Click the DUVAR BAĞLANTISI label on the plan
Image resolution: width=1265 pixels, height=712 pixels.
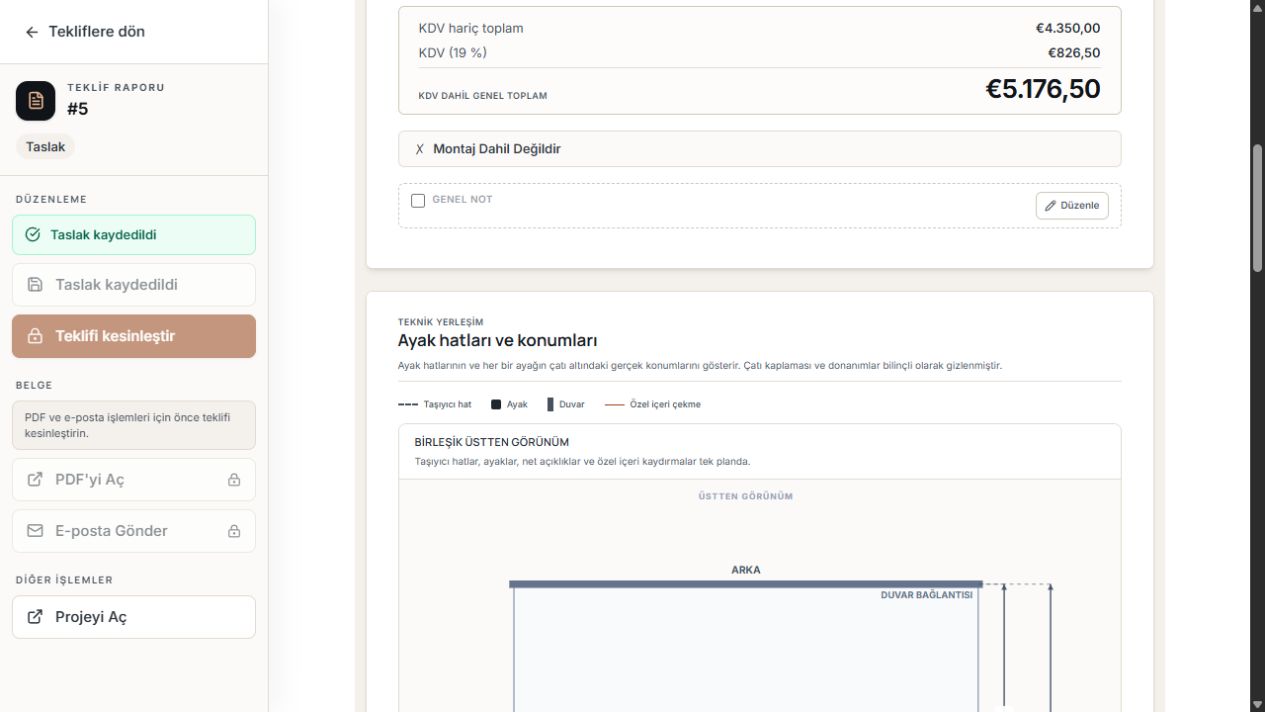(926, 595)
